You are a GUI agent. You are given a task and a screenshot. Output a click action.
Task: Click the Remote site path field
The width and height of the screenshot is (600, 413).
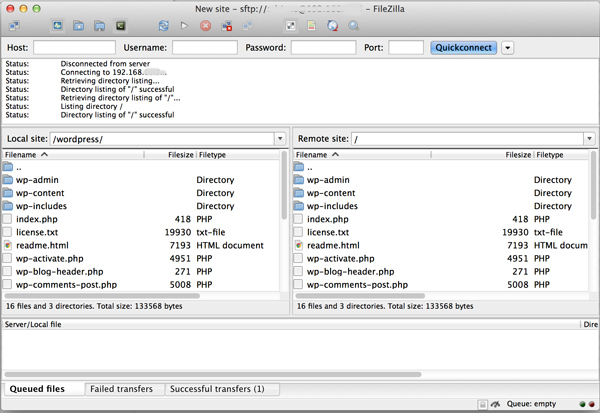(467, 139)
